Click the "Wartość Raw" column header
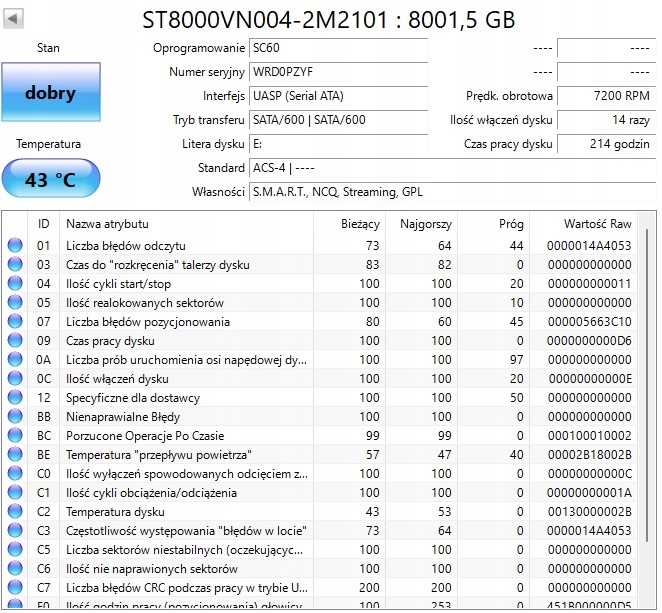Screen dimensions: 662x613 coord(597,223)
